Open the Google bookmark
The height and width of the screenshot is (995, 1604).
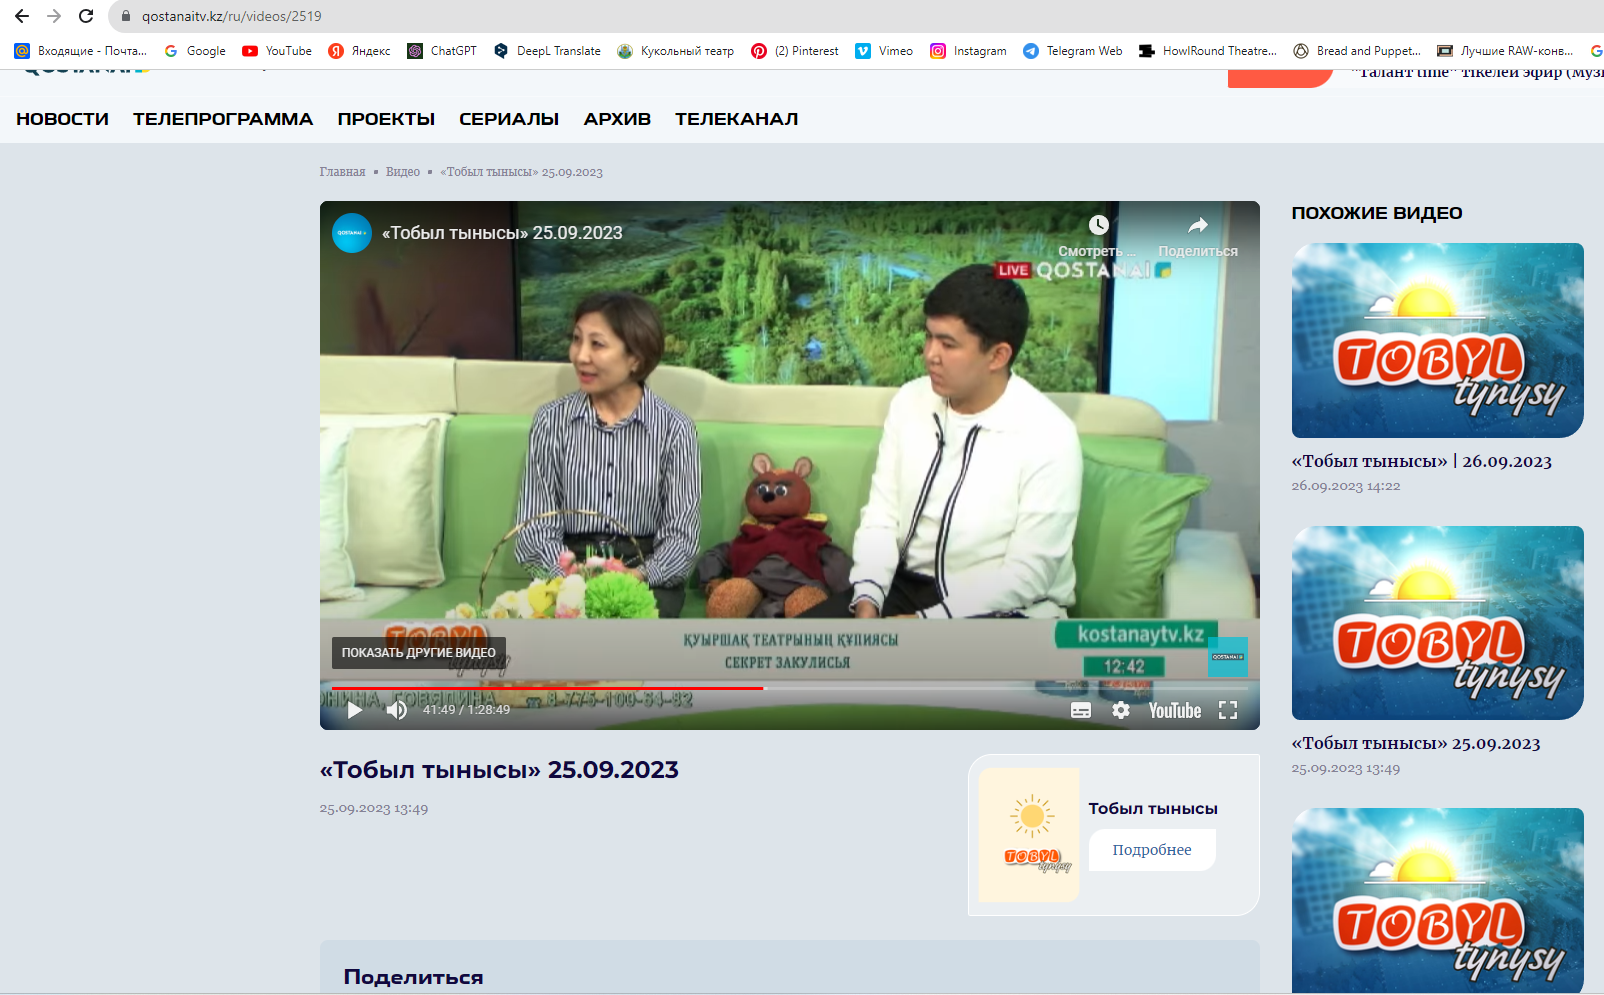click(196, 51)
